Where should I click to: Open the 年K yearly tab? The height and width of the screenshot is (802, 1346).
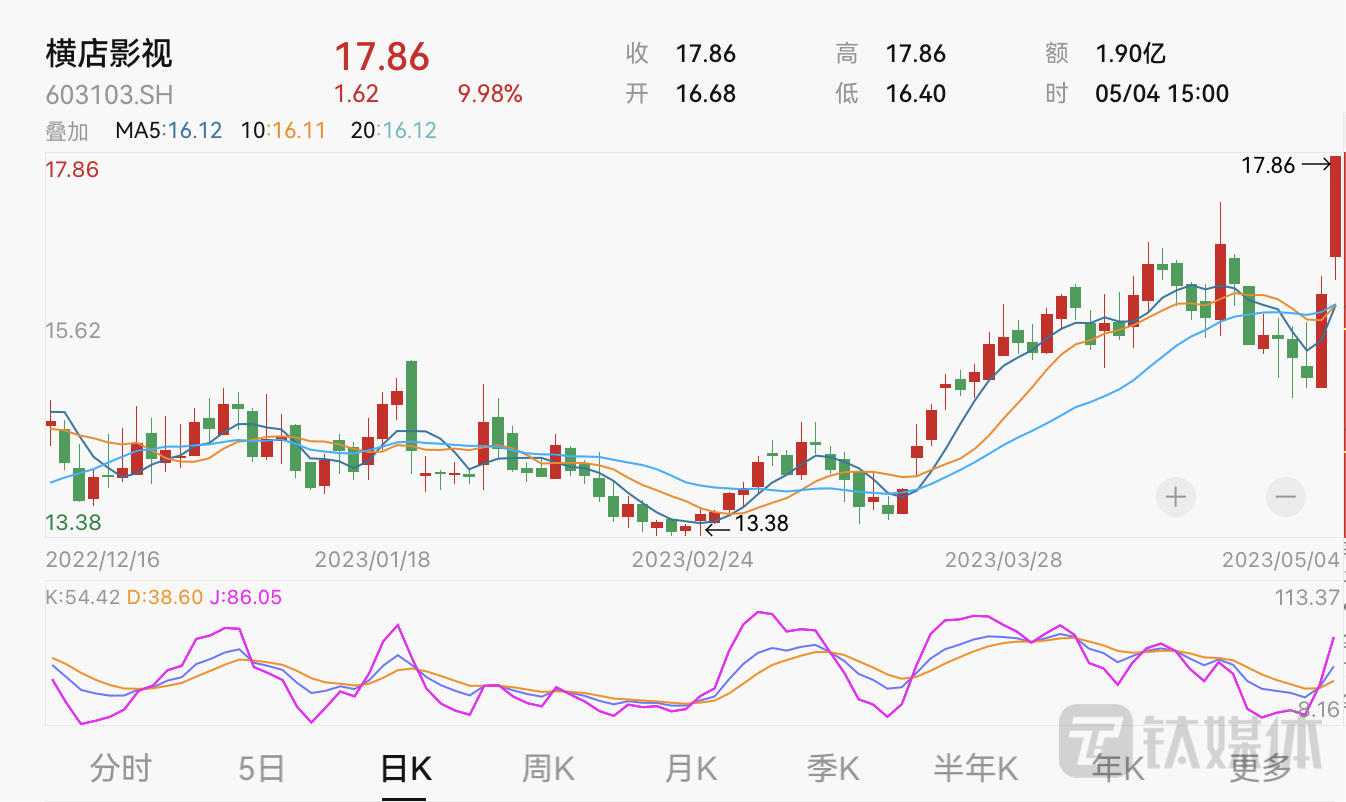pyautogui.click(x=1118, y=768)
